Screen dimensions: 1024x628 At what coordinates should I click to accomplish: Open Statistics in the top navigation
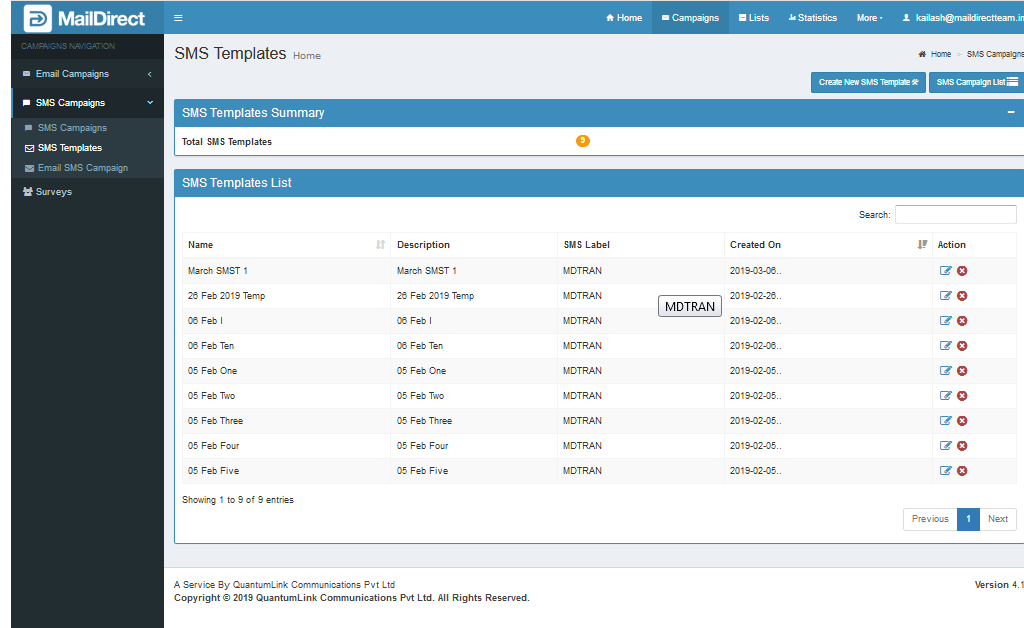point(813,18)
